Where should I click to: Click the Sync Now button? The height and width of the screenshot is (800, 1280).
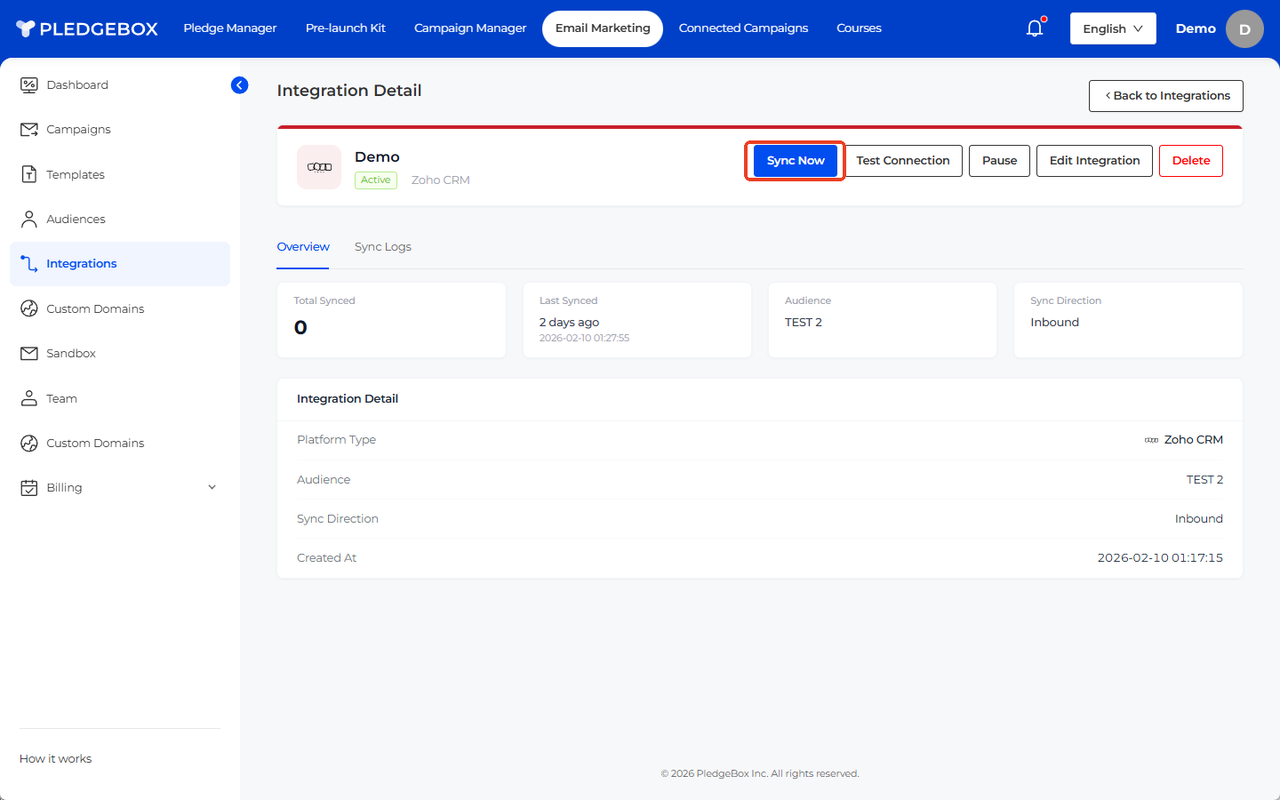pyautogui.click(x=795, y=161)
